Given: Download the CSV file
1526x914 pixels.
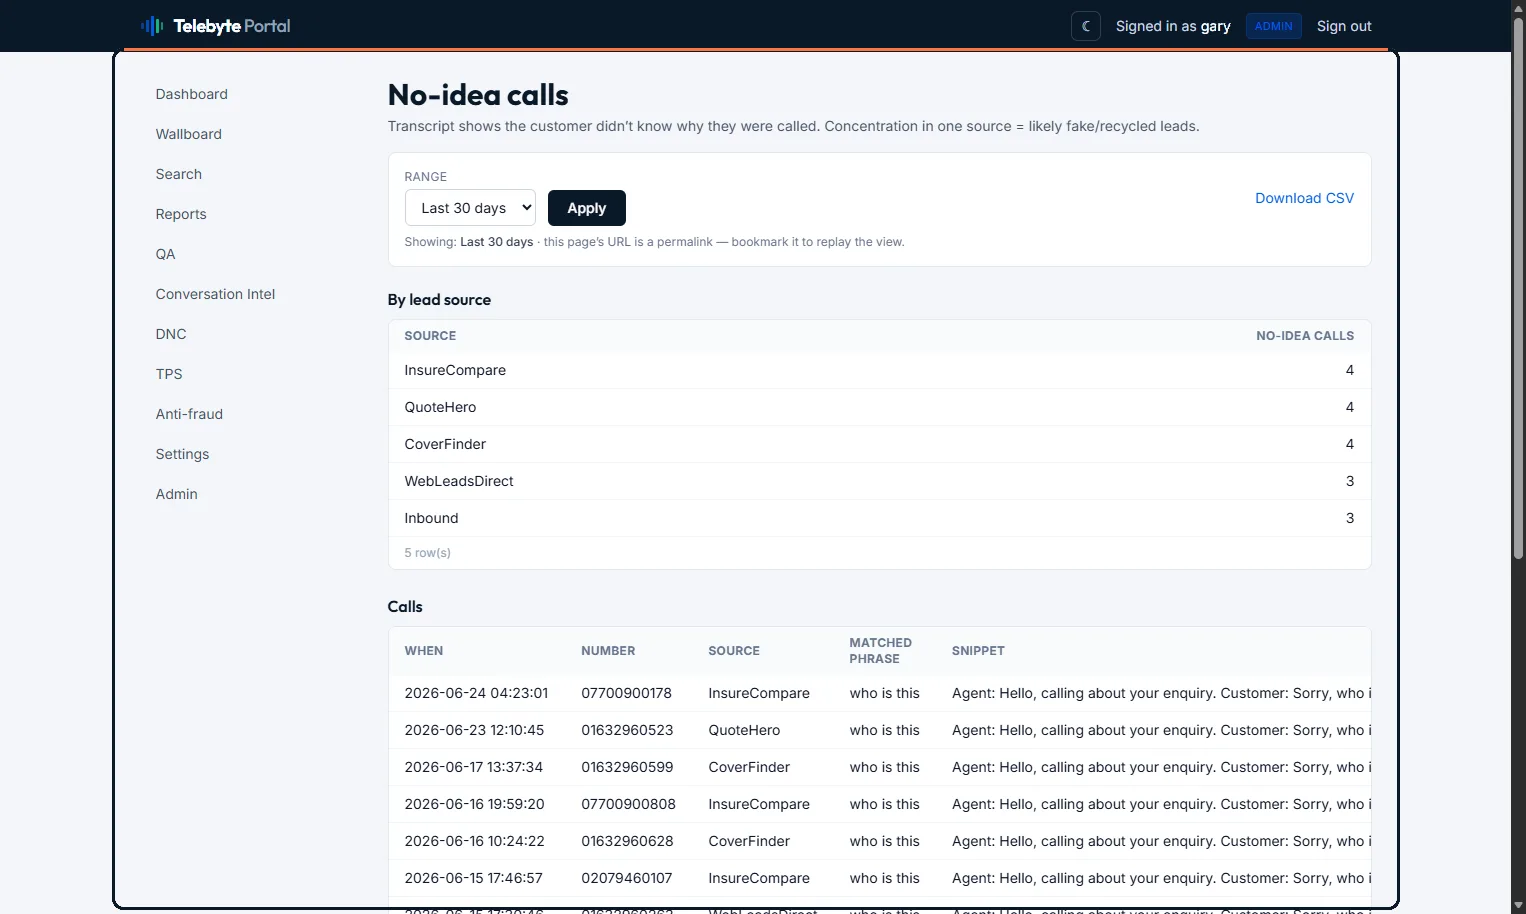Looking at the screenshot, I should [1304, 198].
